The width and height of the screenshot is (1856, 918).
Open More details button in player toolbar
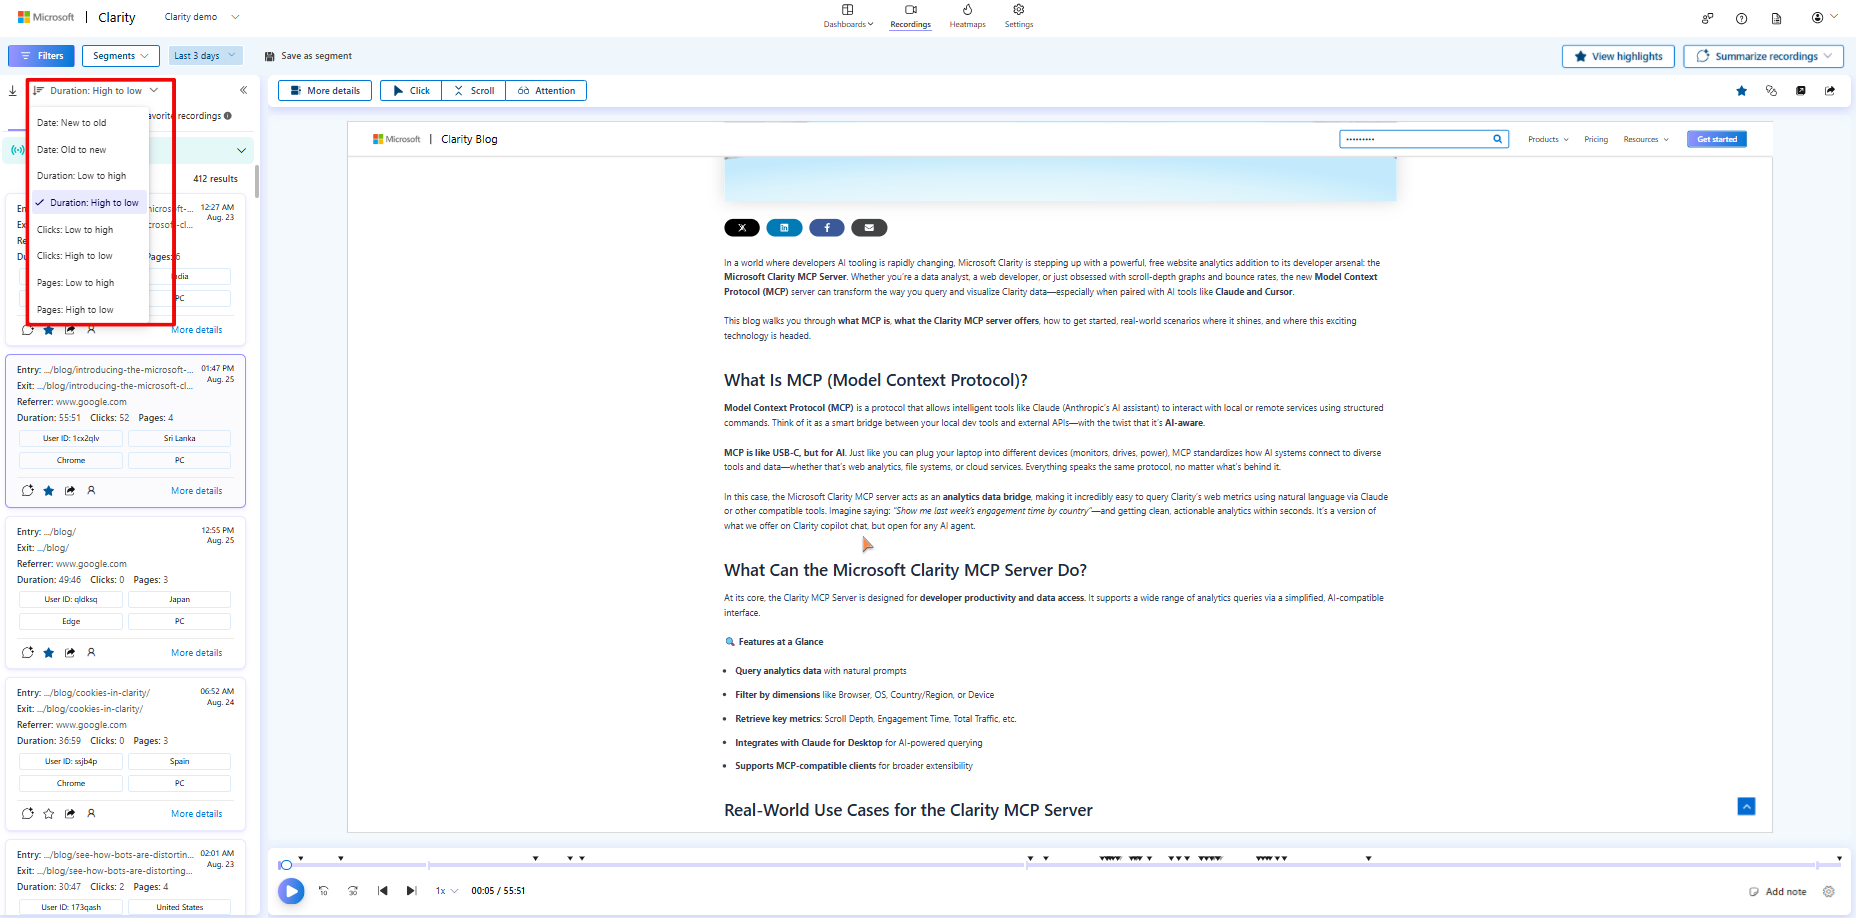(x=325, y=91)
